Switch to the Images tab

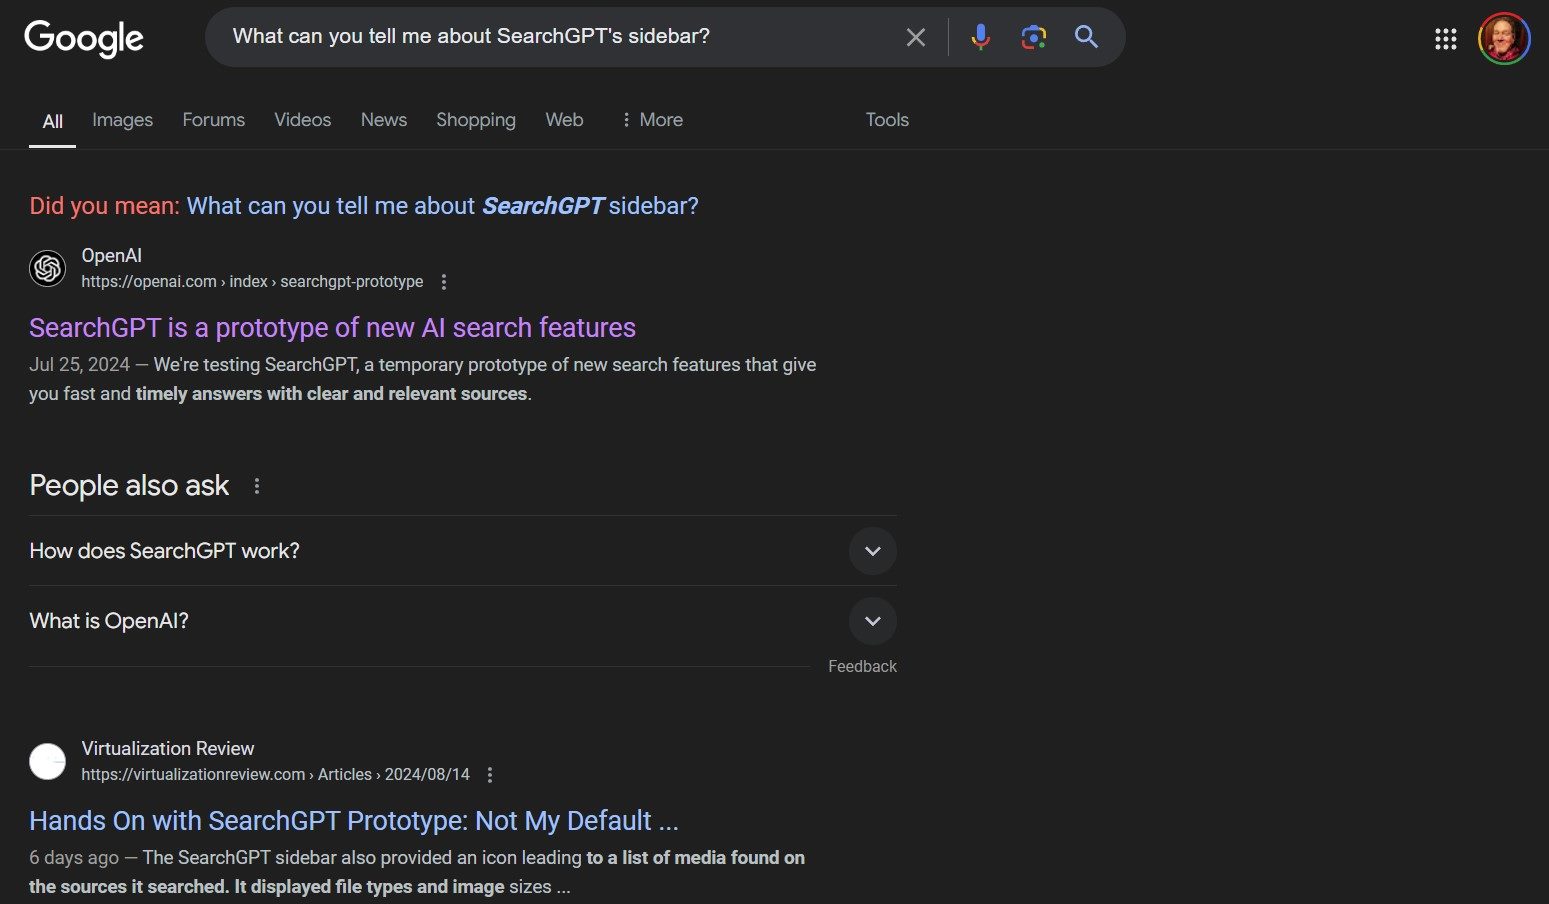click(x=122, y=120)
